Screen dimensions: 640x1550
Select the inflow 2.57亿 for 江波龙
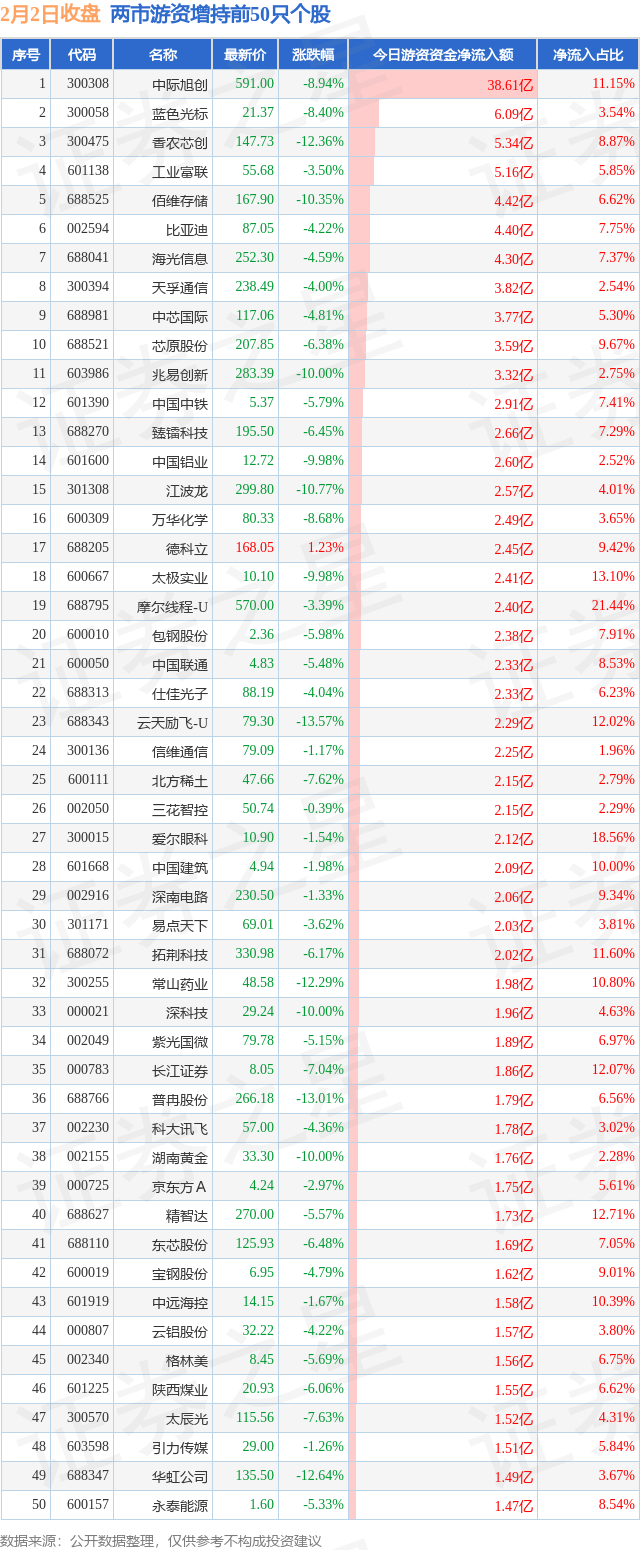point(514,491)
